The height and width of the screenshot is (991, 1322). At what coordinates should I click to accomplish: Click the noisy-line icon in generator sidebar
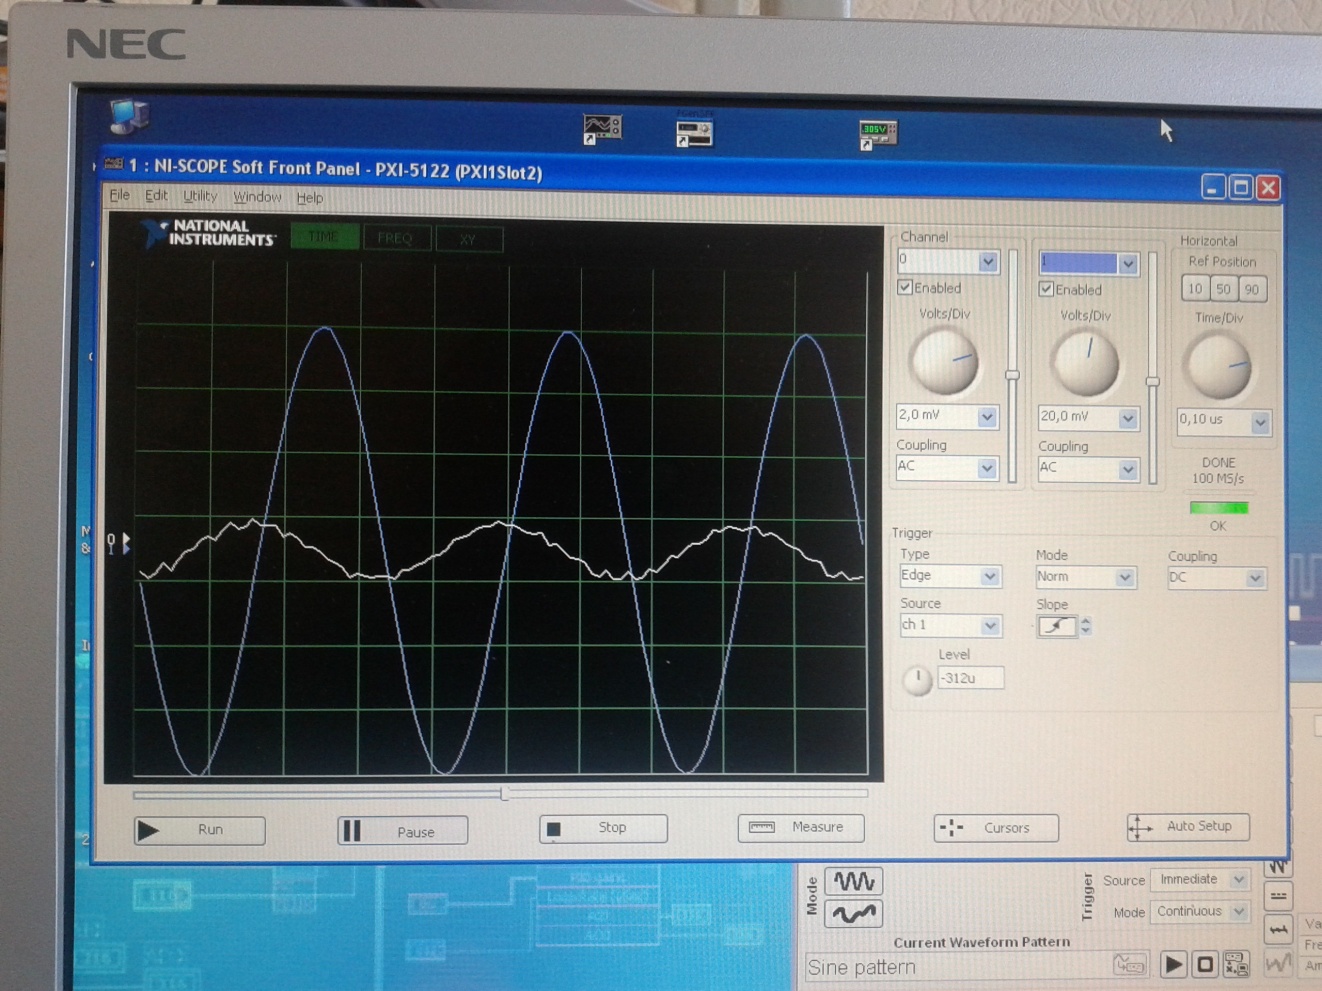(x=1278, y=930)
